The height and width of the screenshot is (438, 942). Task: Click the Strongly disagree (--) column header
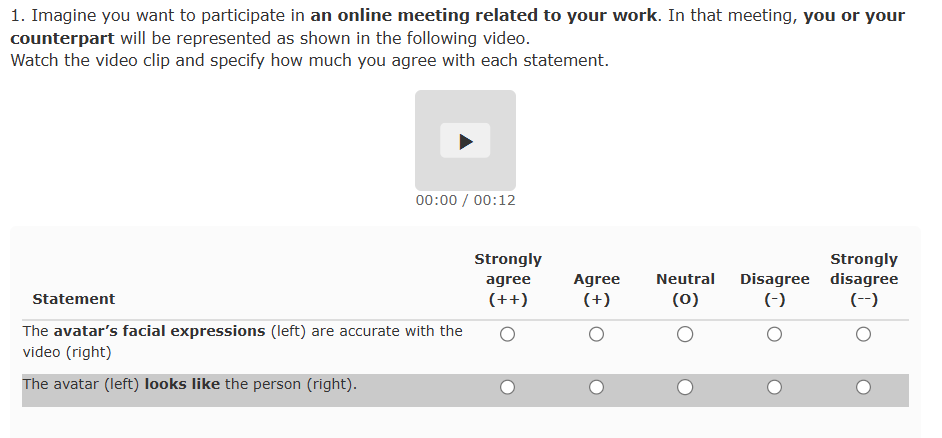tap(863, 279)
